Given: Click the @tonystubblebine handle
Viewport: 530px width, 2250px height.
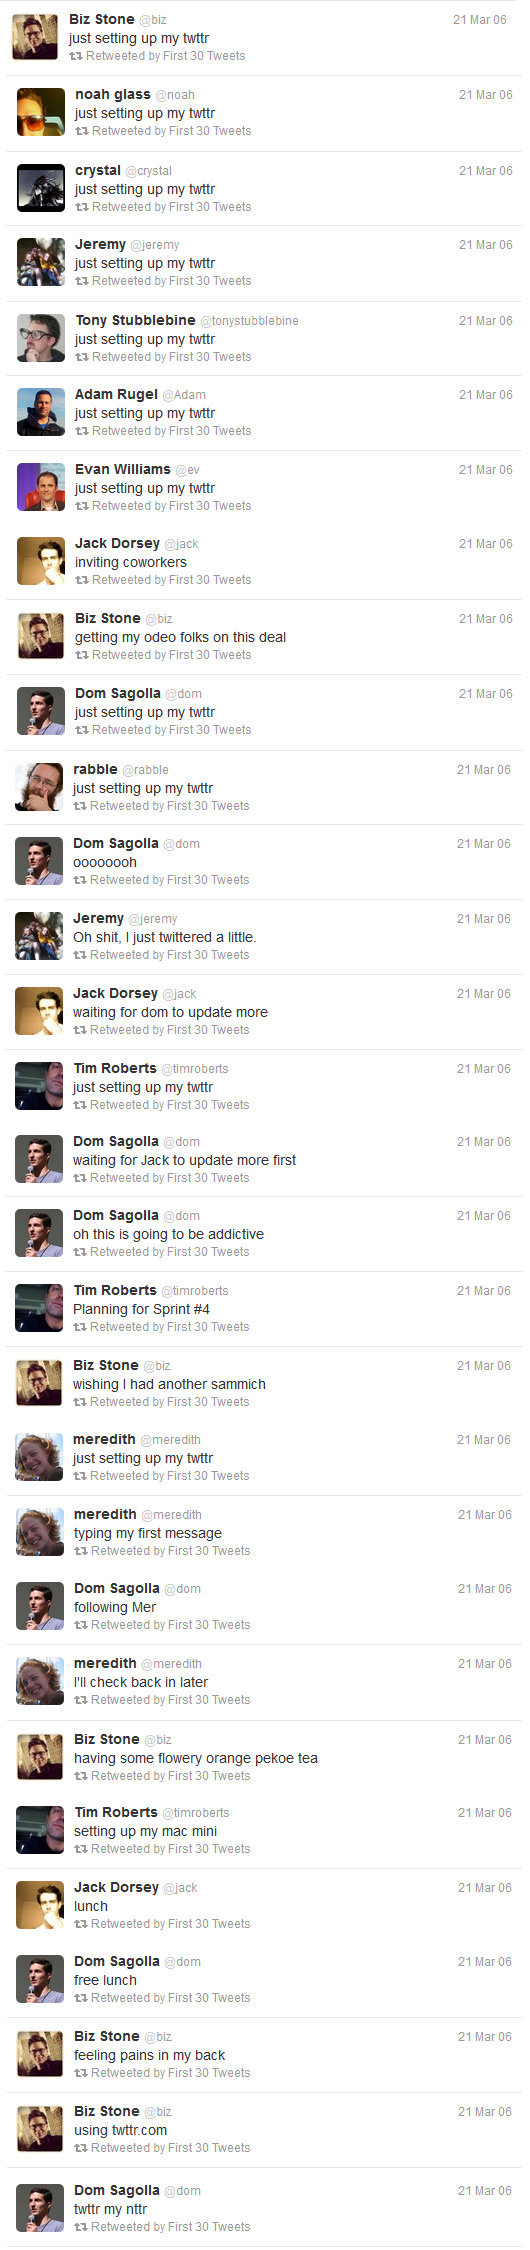Looking at the screenshot, I should [250, 321].
